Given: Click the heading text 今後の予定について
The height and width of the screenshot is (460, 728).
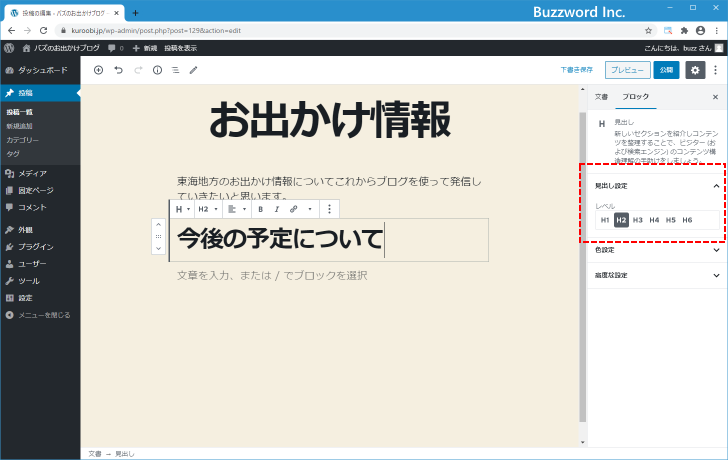Looking at the screenshot, I should 280,239.
